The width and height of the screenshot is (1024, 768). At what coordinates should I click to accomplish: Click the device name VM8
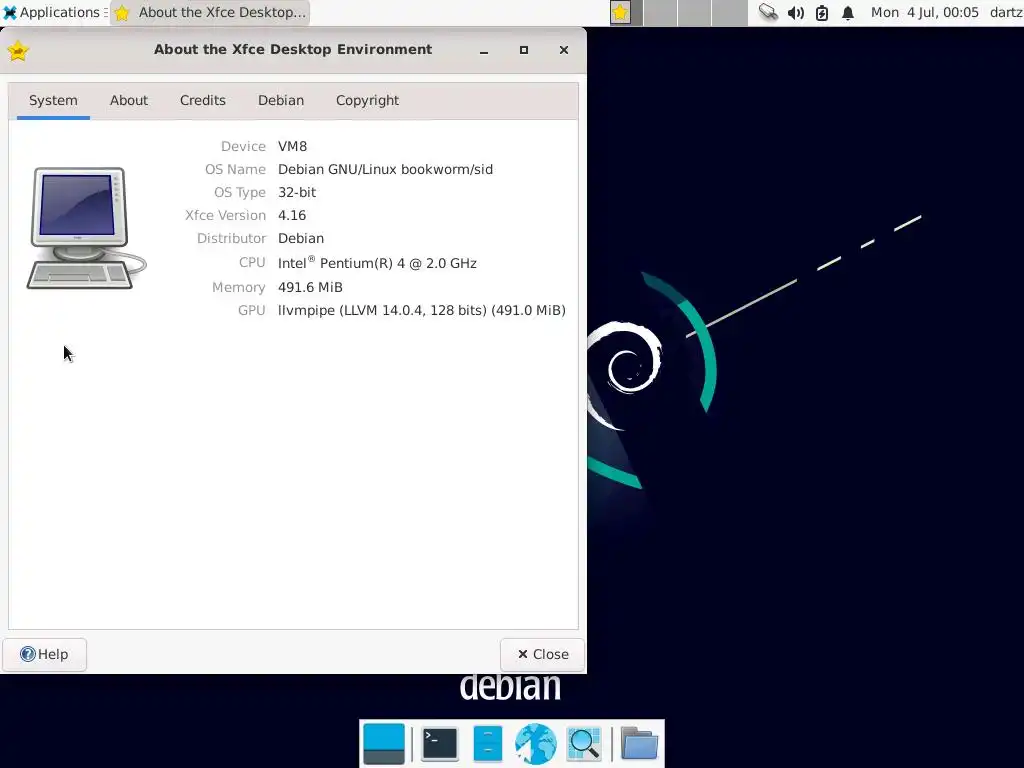pos(292,146)
